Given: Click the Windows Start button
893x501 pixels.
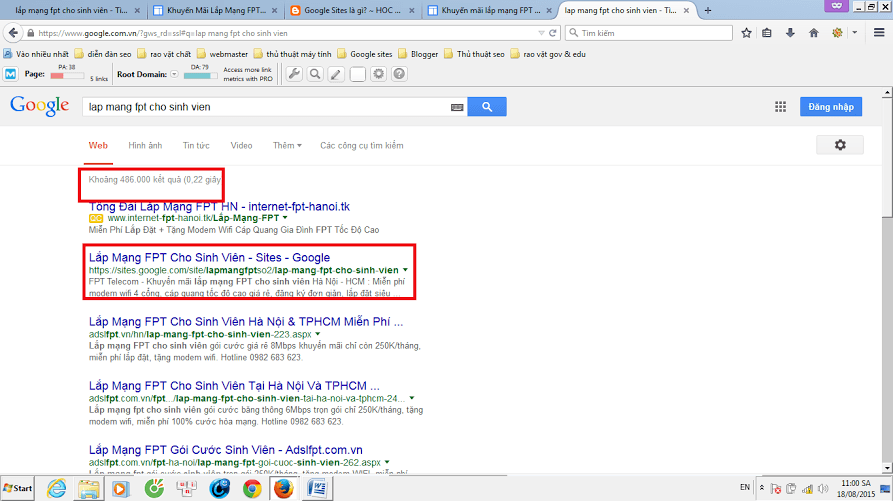Looking at the screenshot, I should tap(18, 488).
